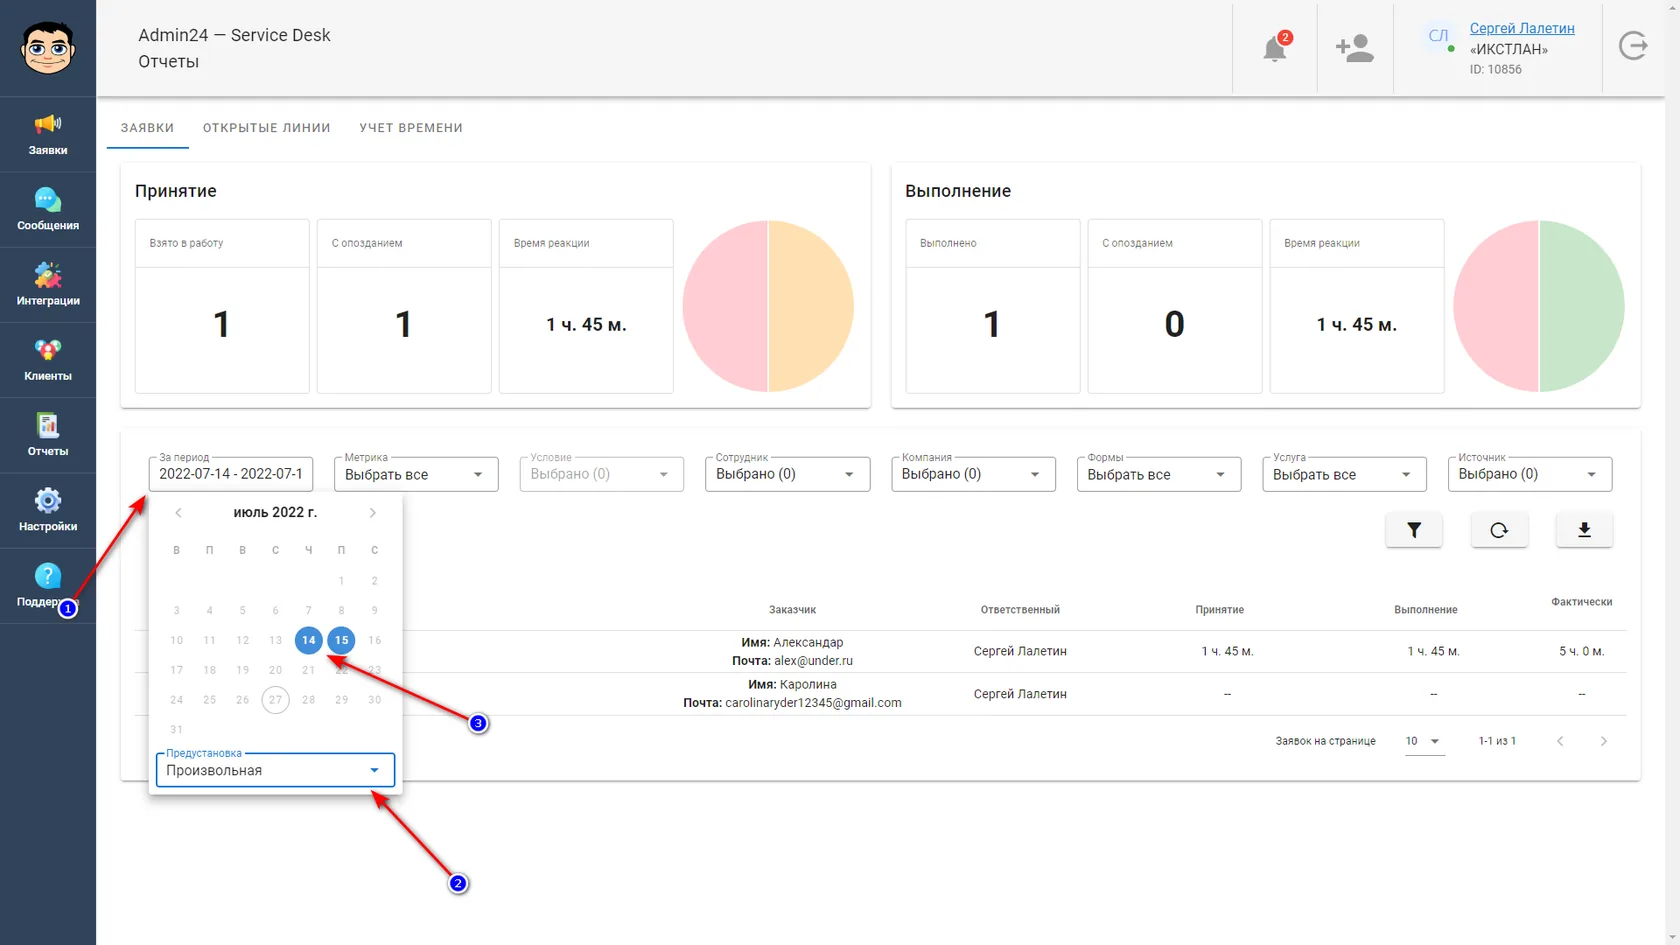
Task: Open Настройки gear in the sidebar
Action: [48, 511]
